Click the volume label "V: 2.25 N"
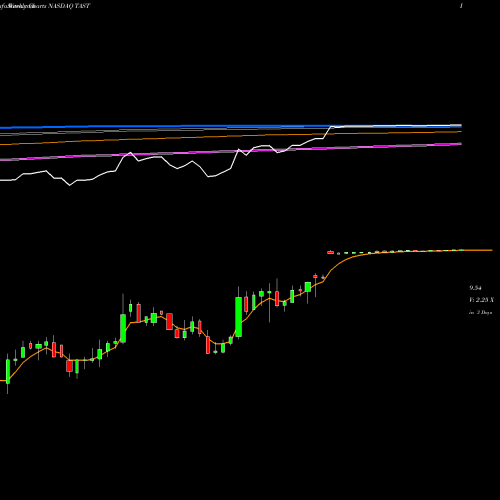 (481, 300)
